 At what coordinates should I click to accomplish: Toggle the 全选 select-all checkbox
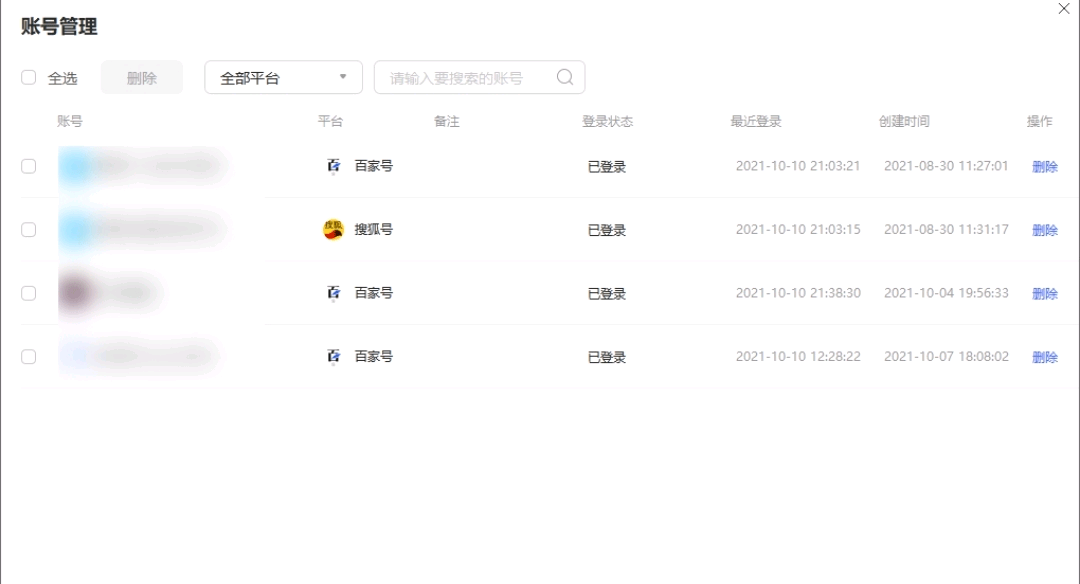(x=29, y=78)
